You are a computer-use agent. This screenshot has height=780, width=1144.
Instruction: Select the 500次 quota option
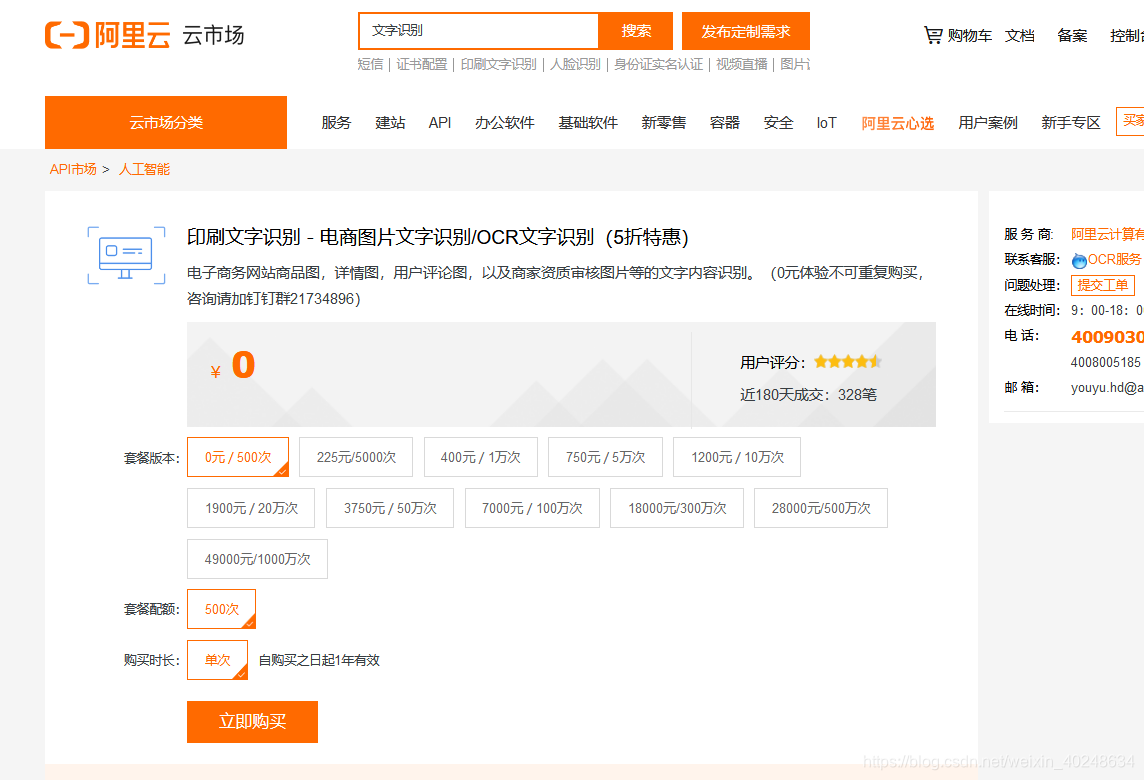pos(222,609)
